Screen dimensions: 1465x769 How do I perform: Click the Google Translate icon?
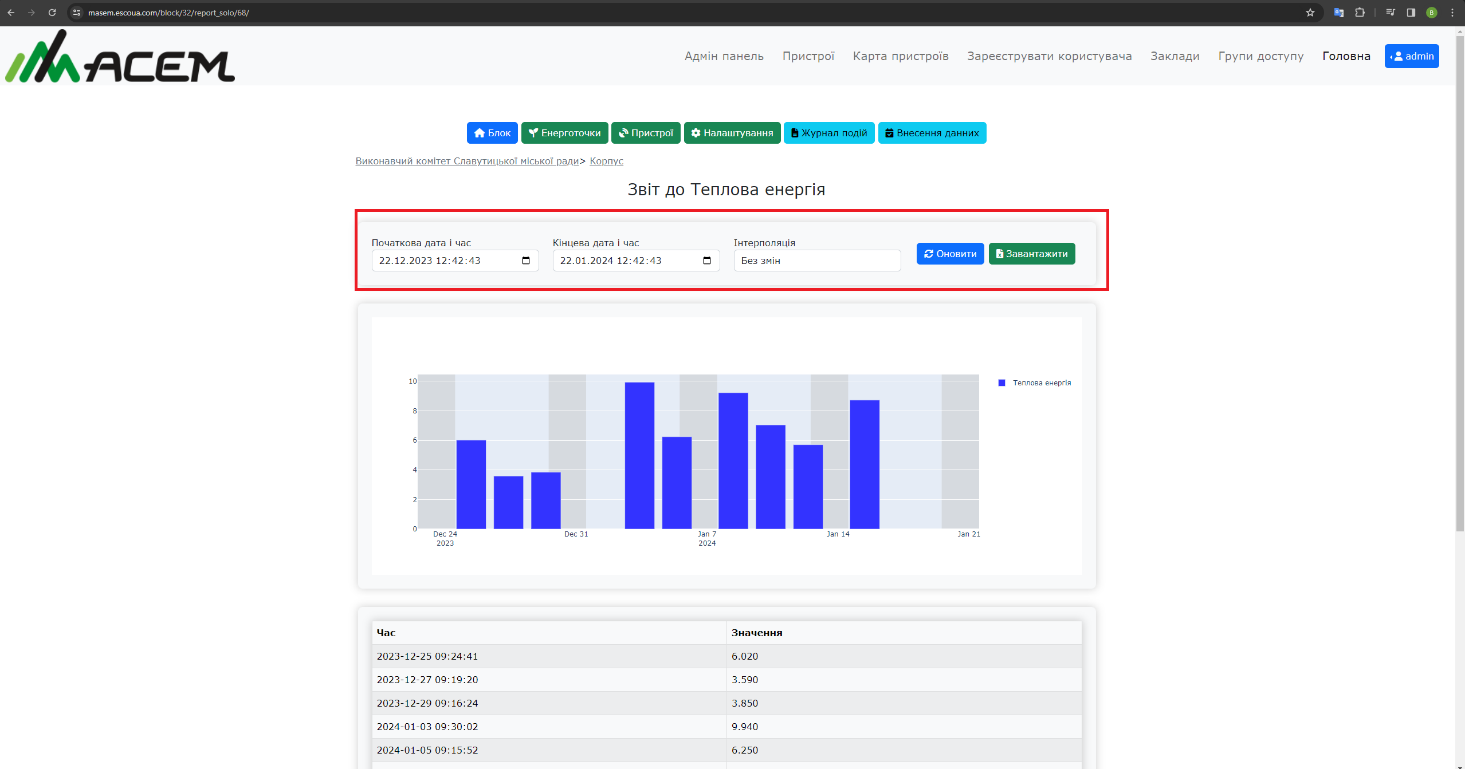tap(1339, 12)
